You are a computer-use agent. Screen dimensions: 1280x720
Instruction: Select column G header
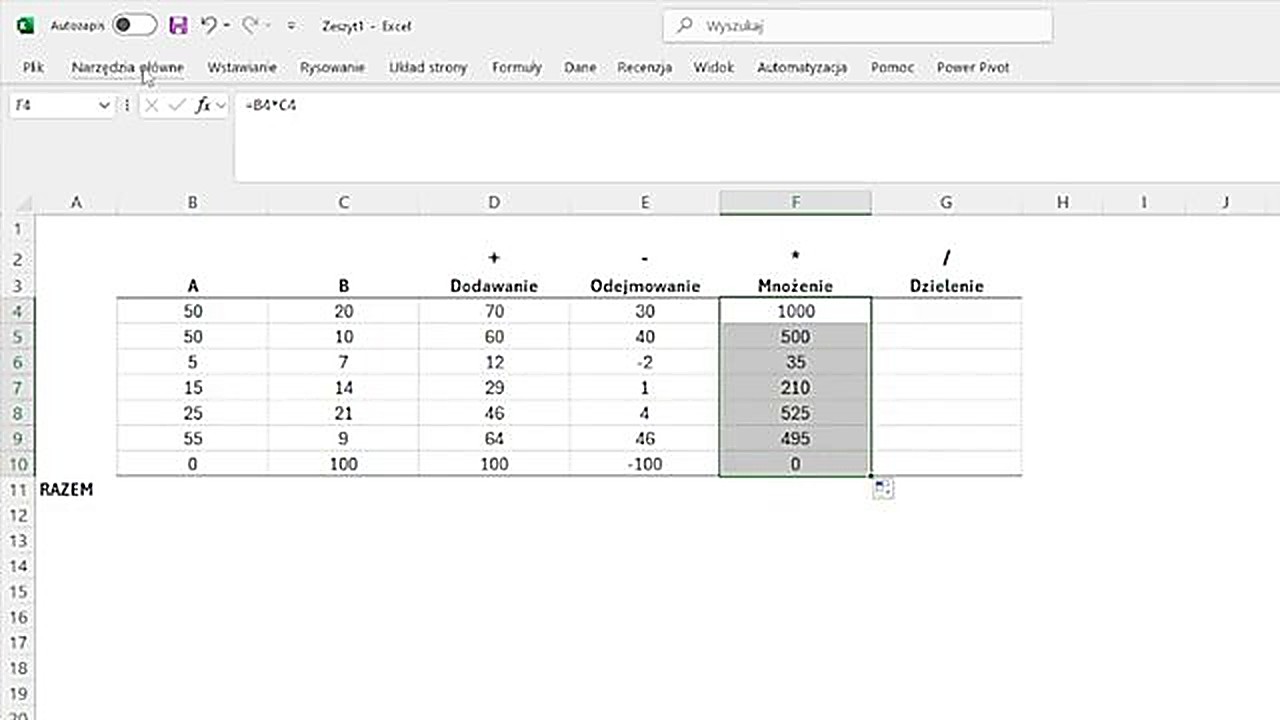coord(946,203)
